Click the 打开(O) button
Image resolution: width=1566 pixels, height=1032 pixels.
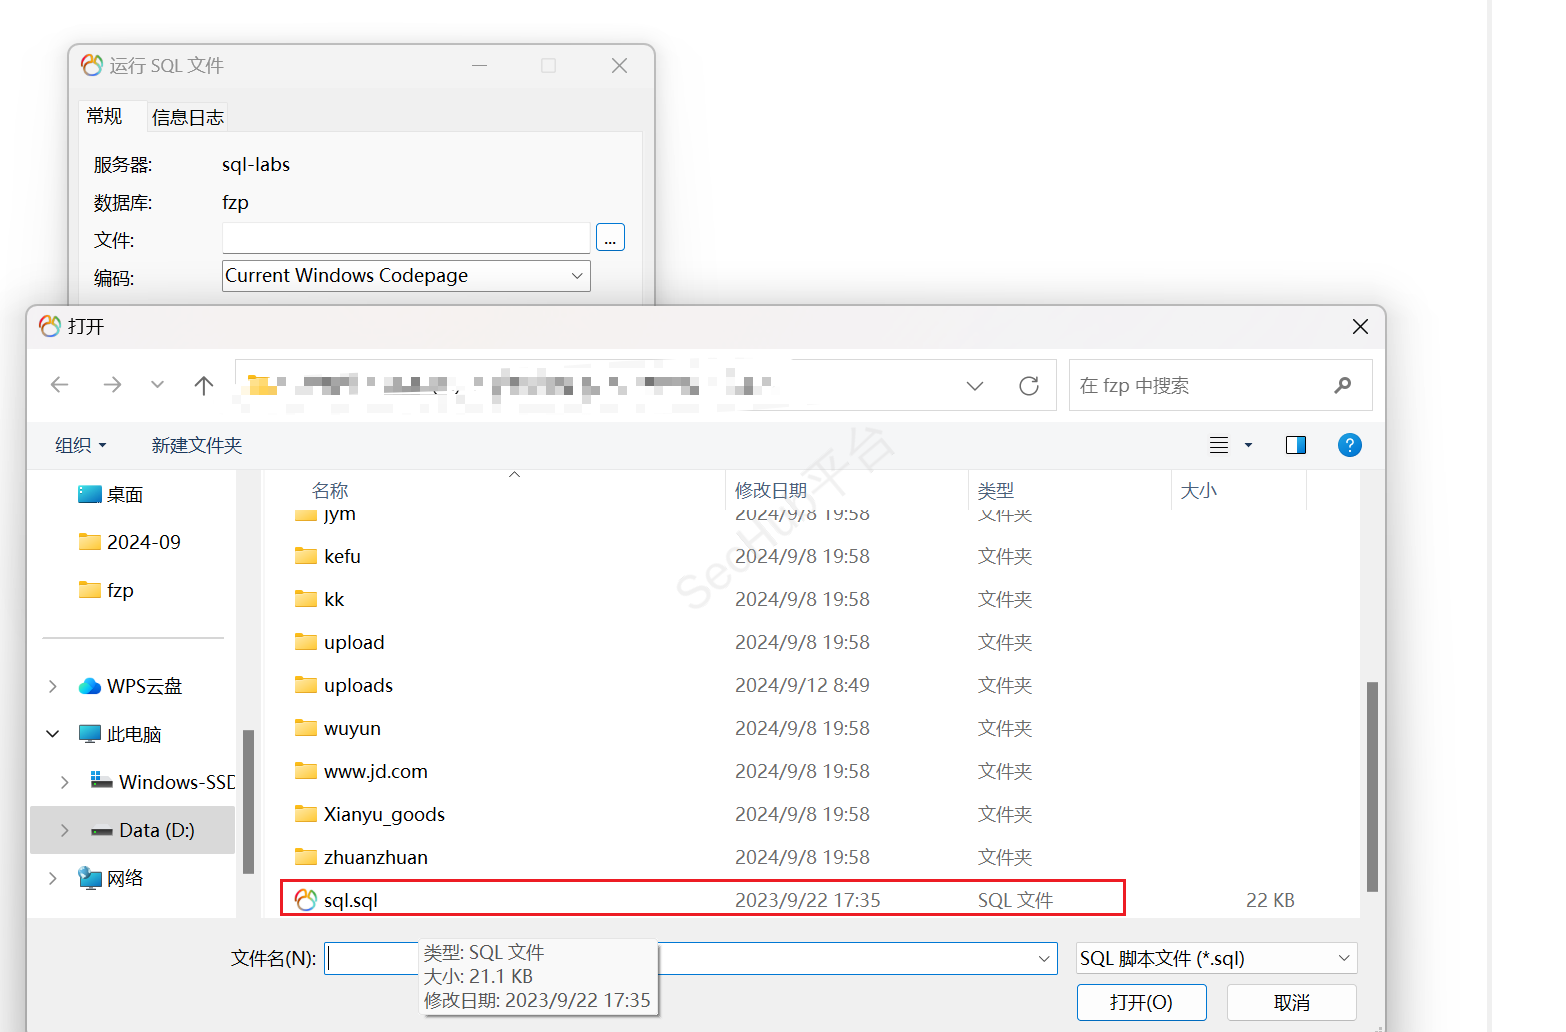1141,1002
